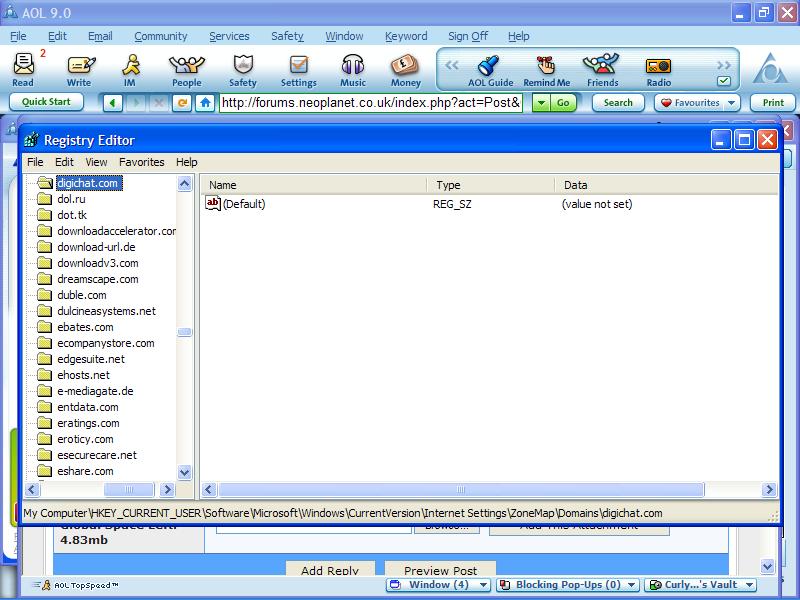Open the Sign Off menu
Image resolution: width=800 pixels, height=600 pixels.
pos(468,36)
